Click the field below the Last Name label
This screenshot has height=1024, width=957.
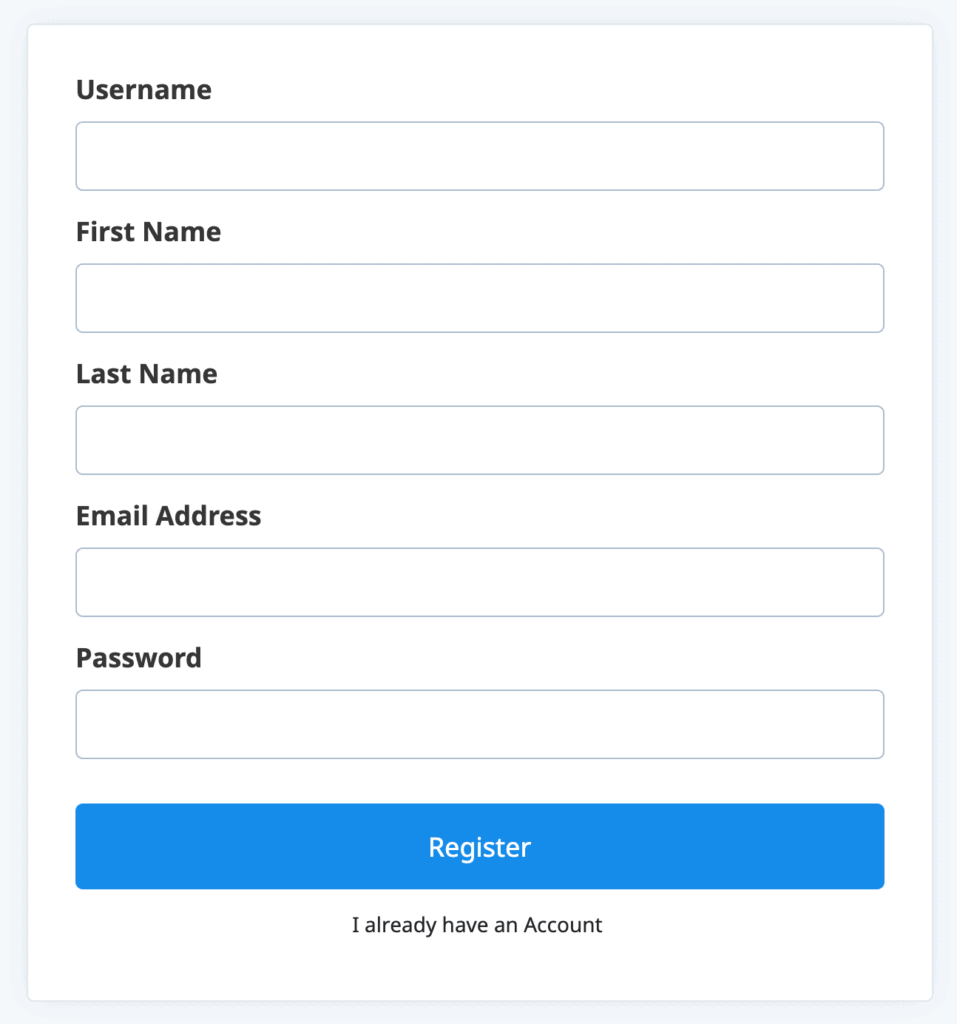479,440
